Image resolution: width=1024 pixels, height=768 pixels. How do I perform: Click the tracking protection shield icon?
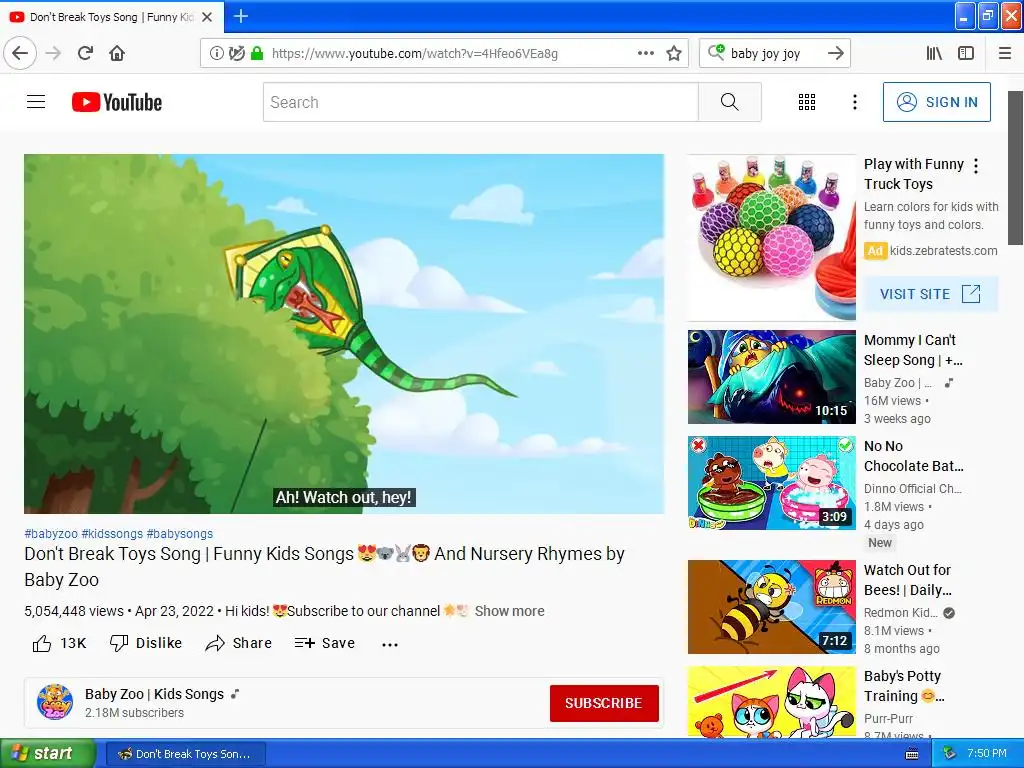click(x=237, y=53)
